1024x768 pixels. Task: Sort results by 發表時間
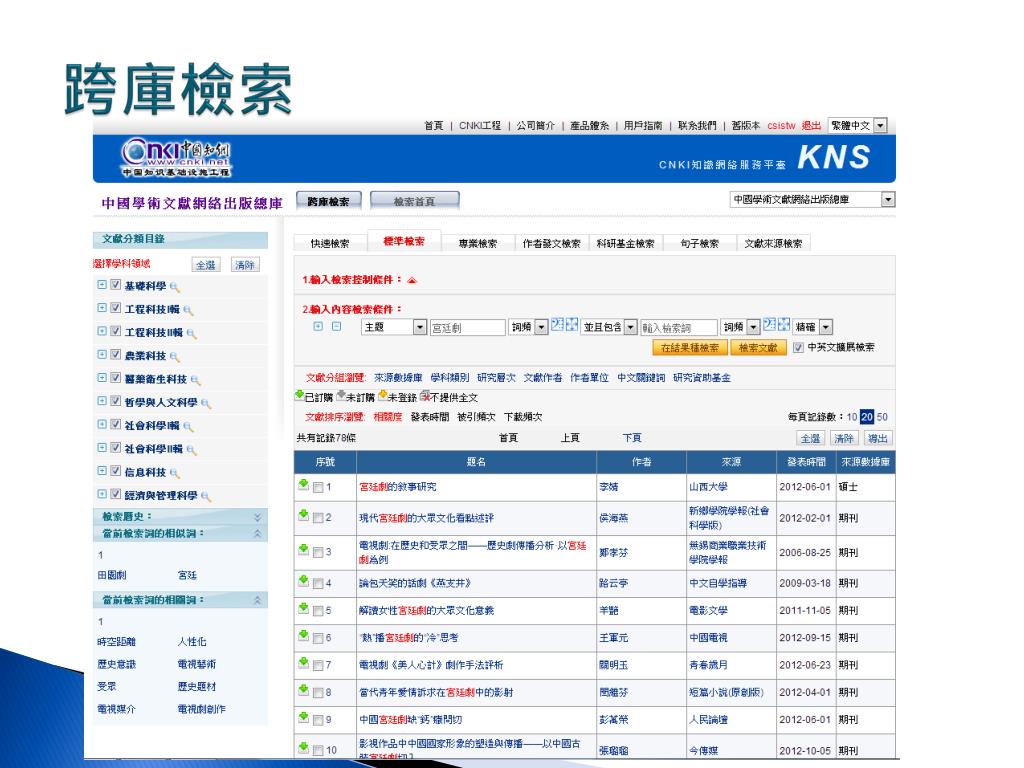click(x=430, y=417)
